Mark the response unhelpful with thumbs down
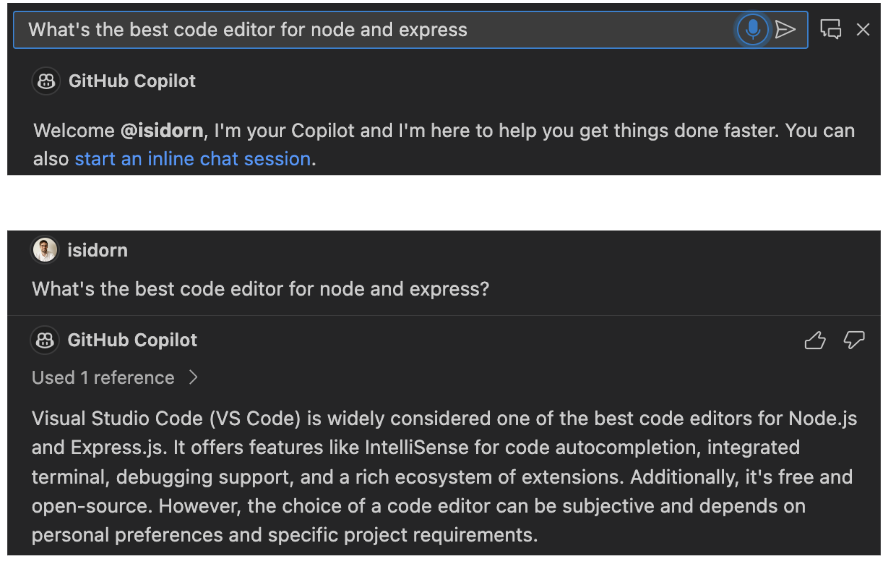 click(853, 341)
